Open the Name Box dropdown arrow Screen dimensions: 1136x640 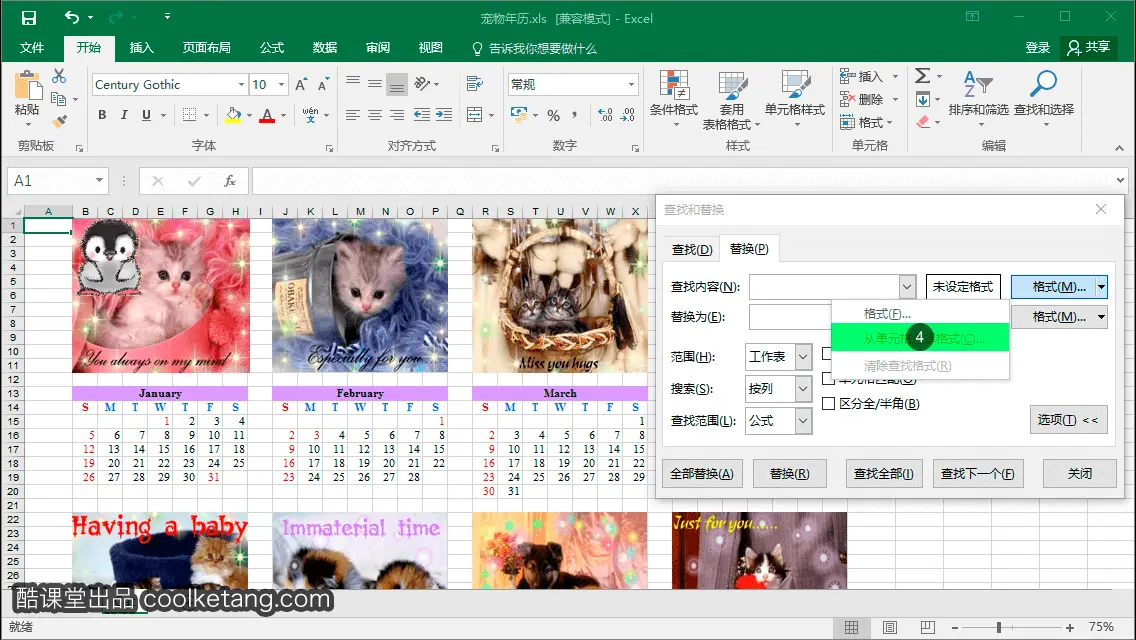tap(99, 180)
